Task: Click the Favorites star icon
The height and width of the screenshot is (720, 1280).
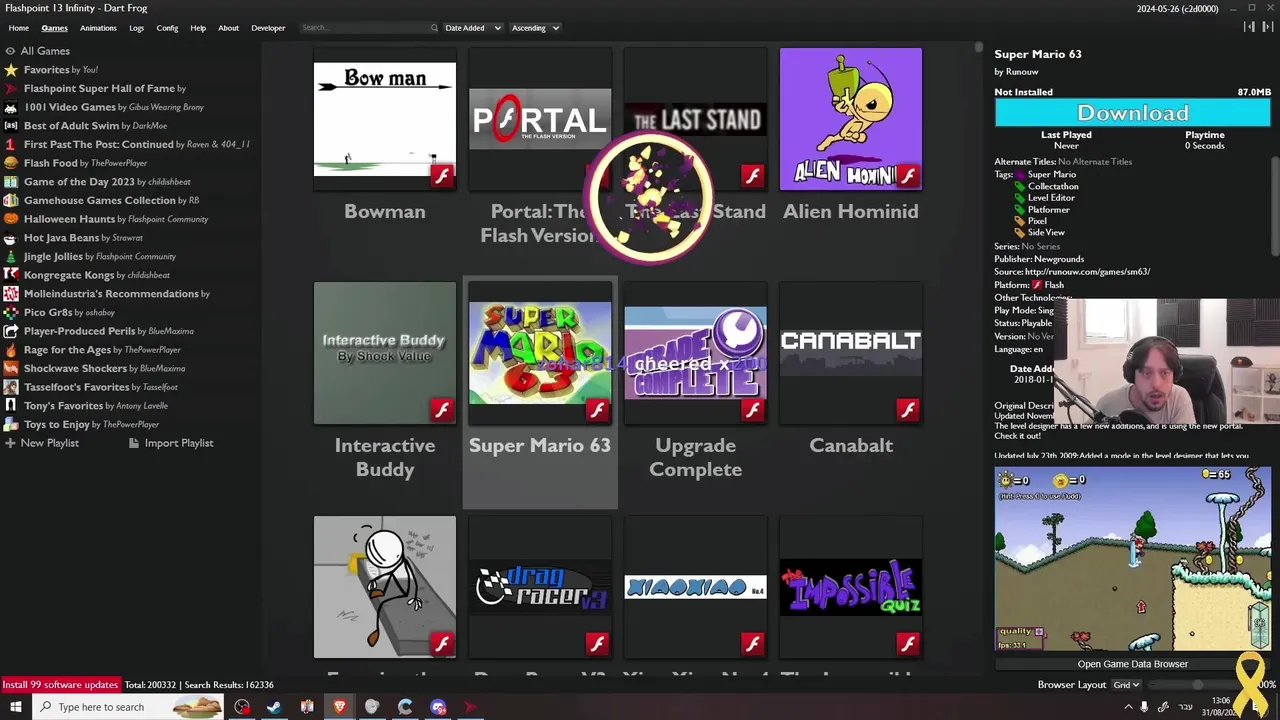Action: coord(10,70)
